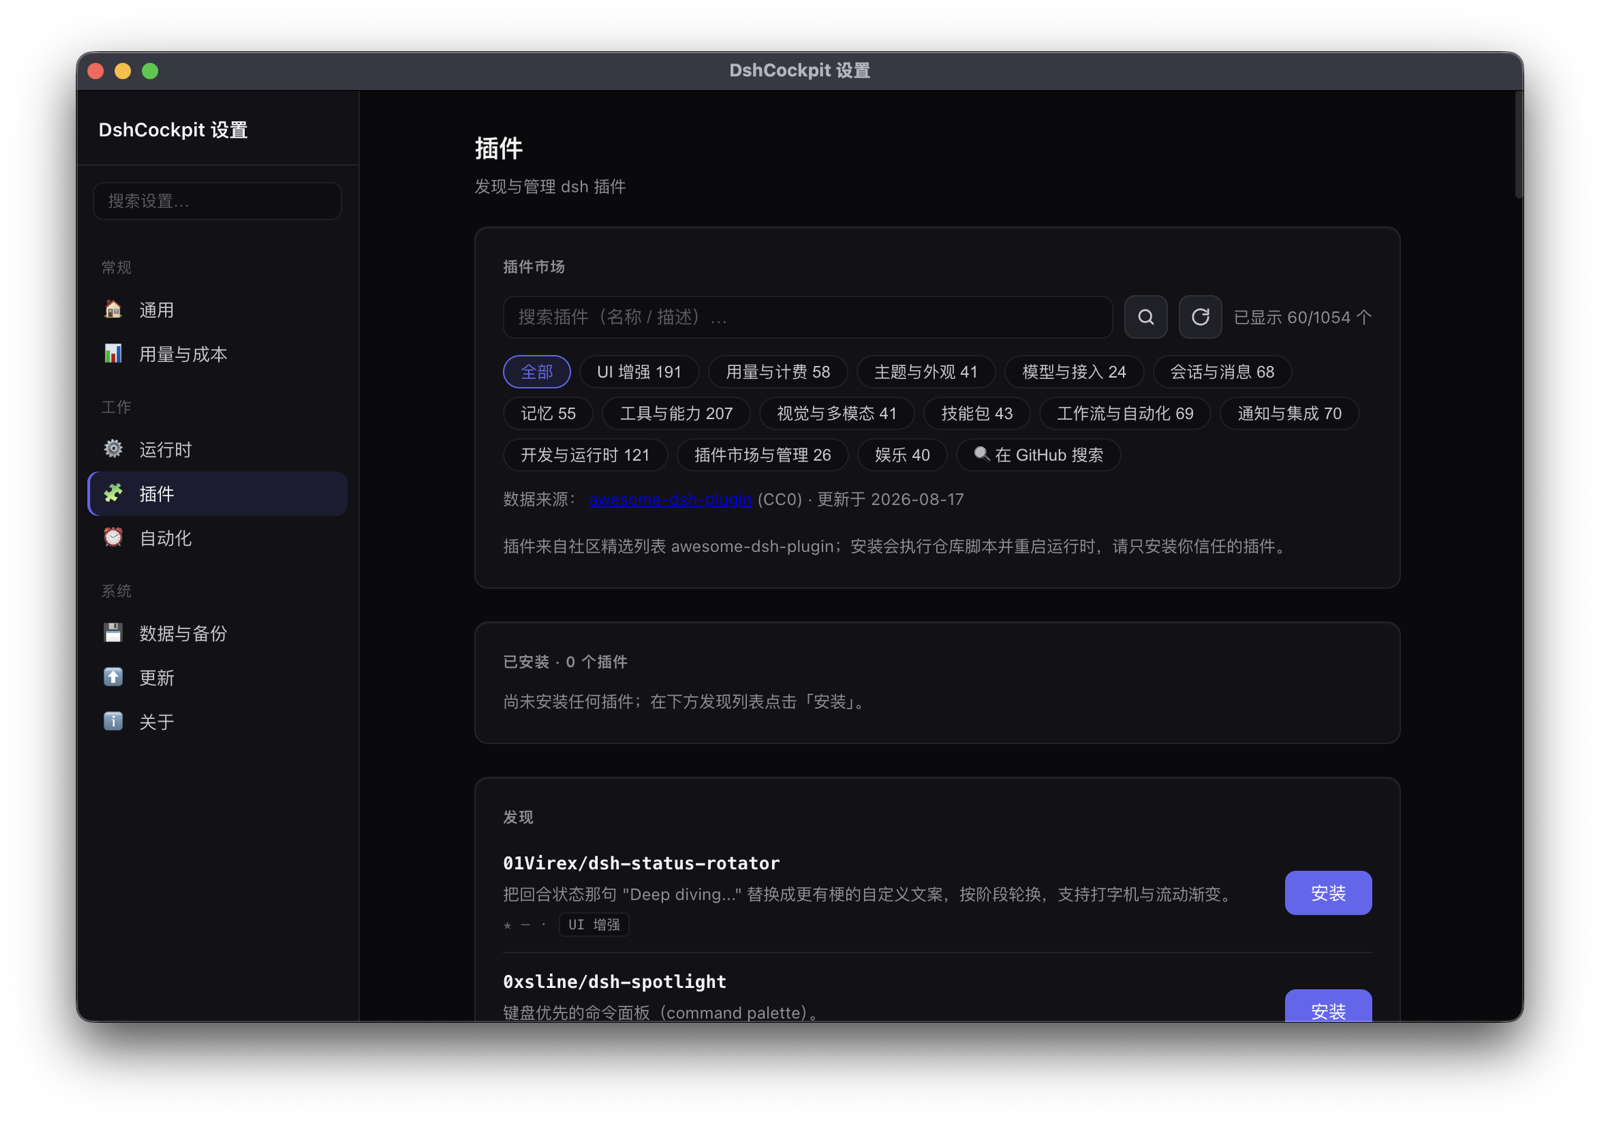Filter plugins by 会话与消息 68

pos(1222,372)
